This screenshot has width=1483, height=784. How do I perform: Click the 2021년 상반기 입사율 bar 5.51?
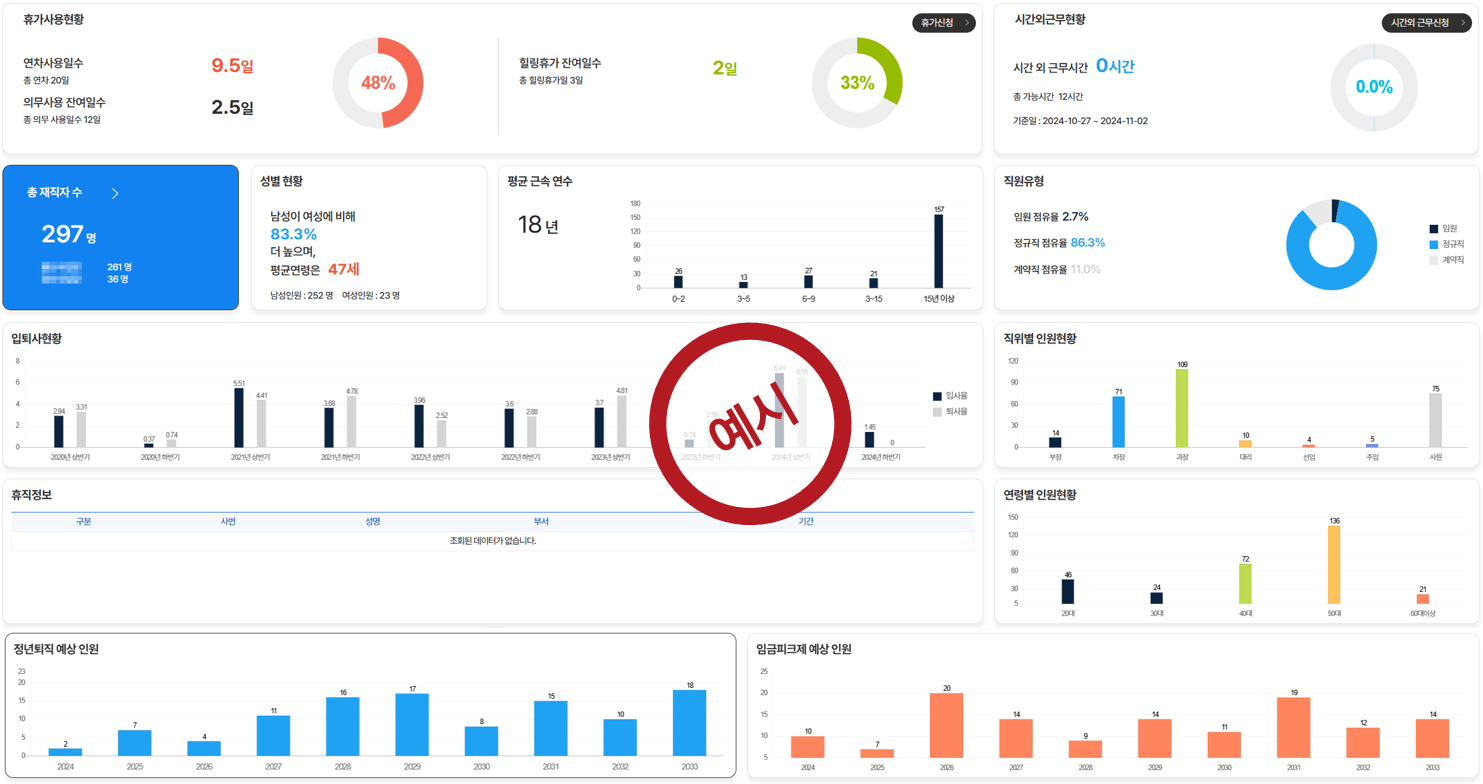pyautogui.click(x=239, y=417)
